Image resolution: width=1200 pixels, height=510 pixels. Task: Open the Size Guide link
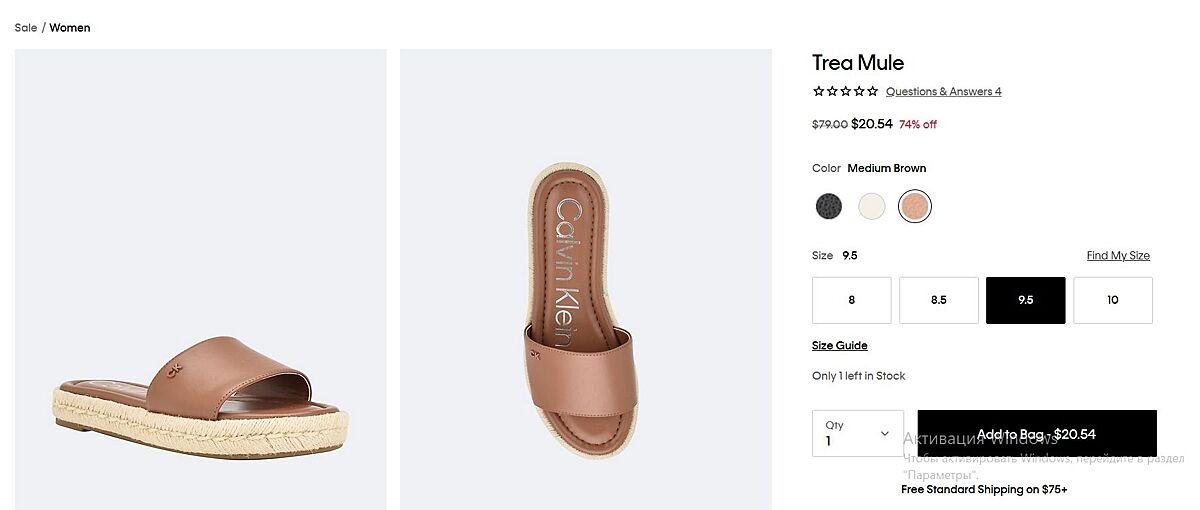pos(839,345)
